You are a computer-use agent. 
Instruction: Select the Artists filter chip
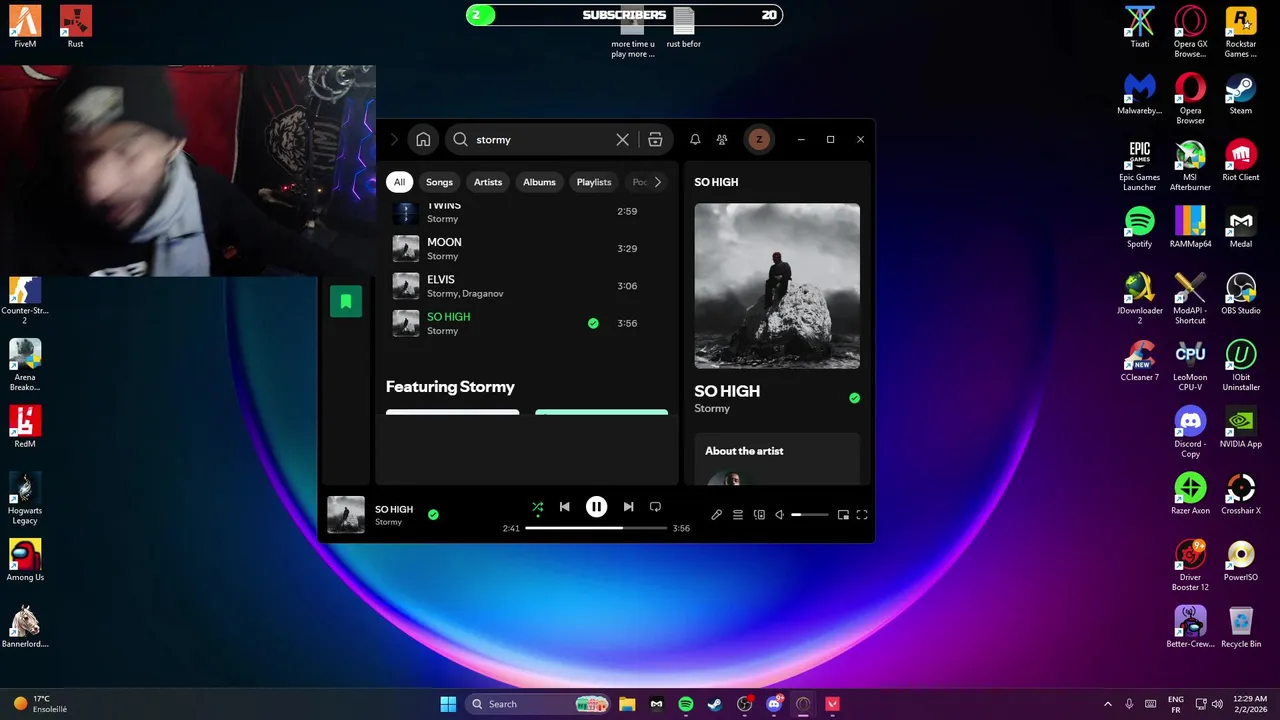click(488, 182)
